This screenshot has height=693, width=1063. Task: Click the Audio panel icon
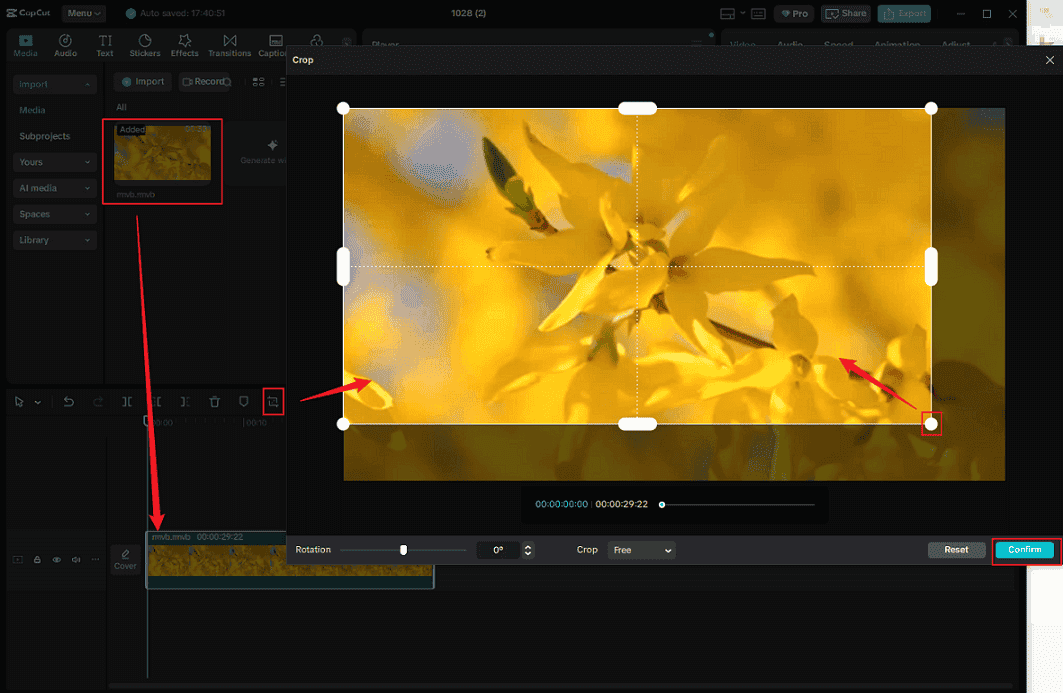coord(65,45)
